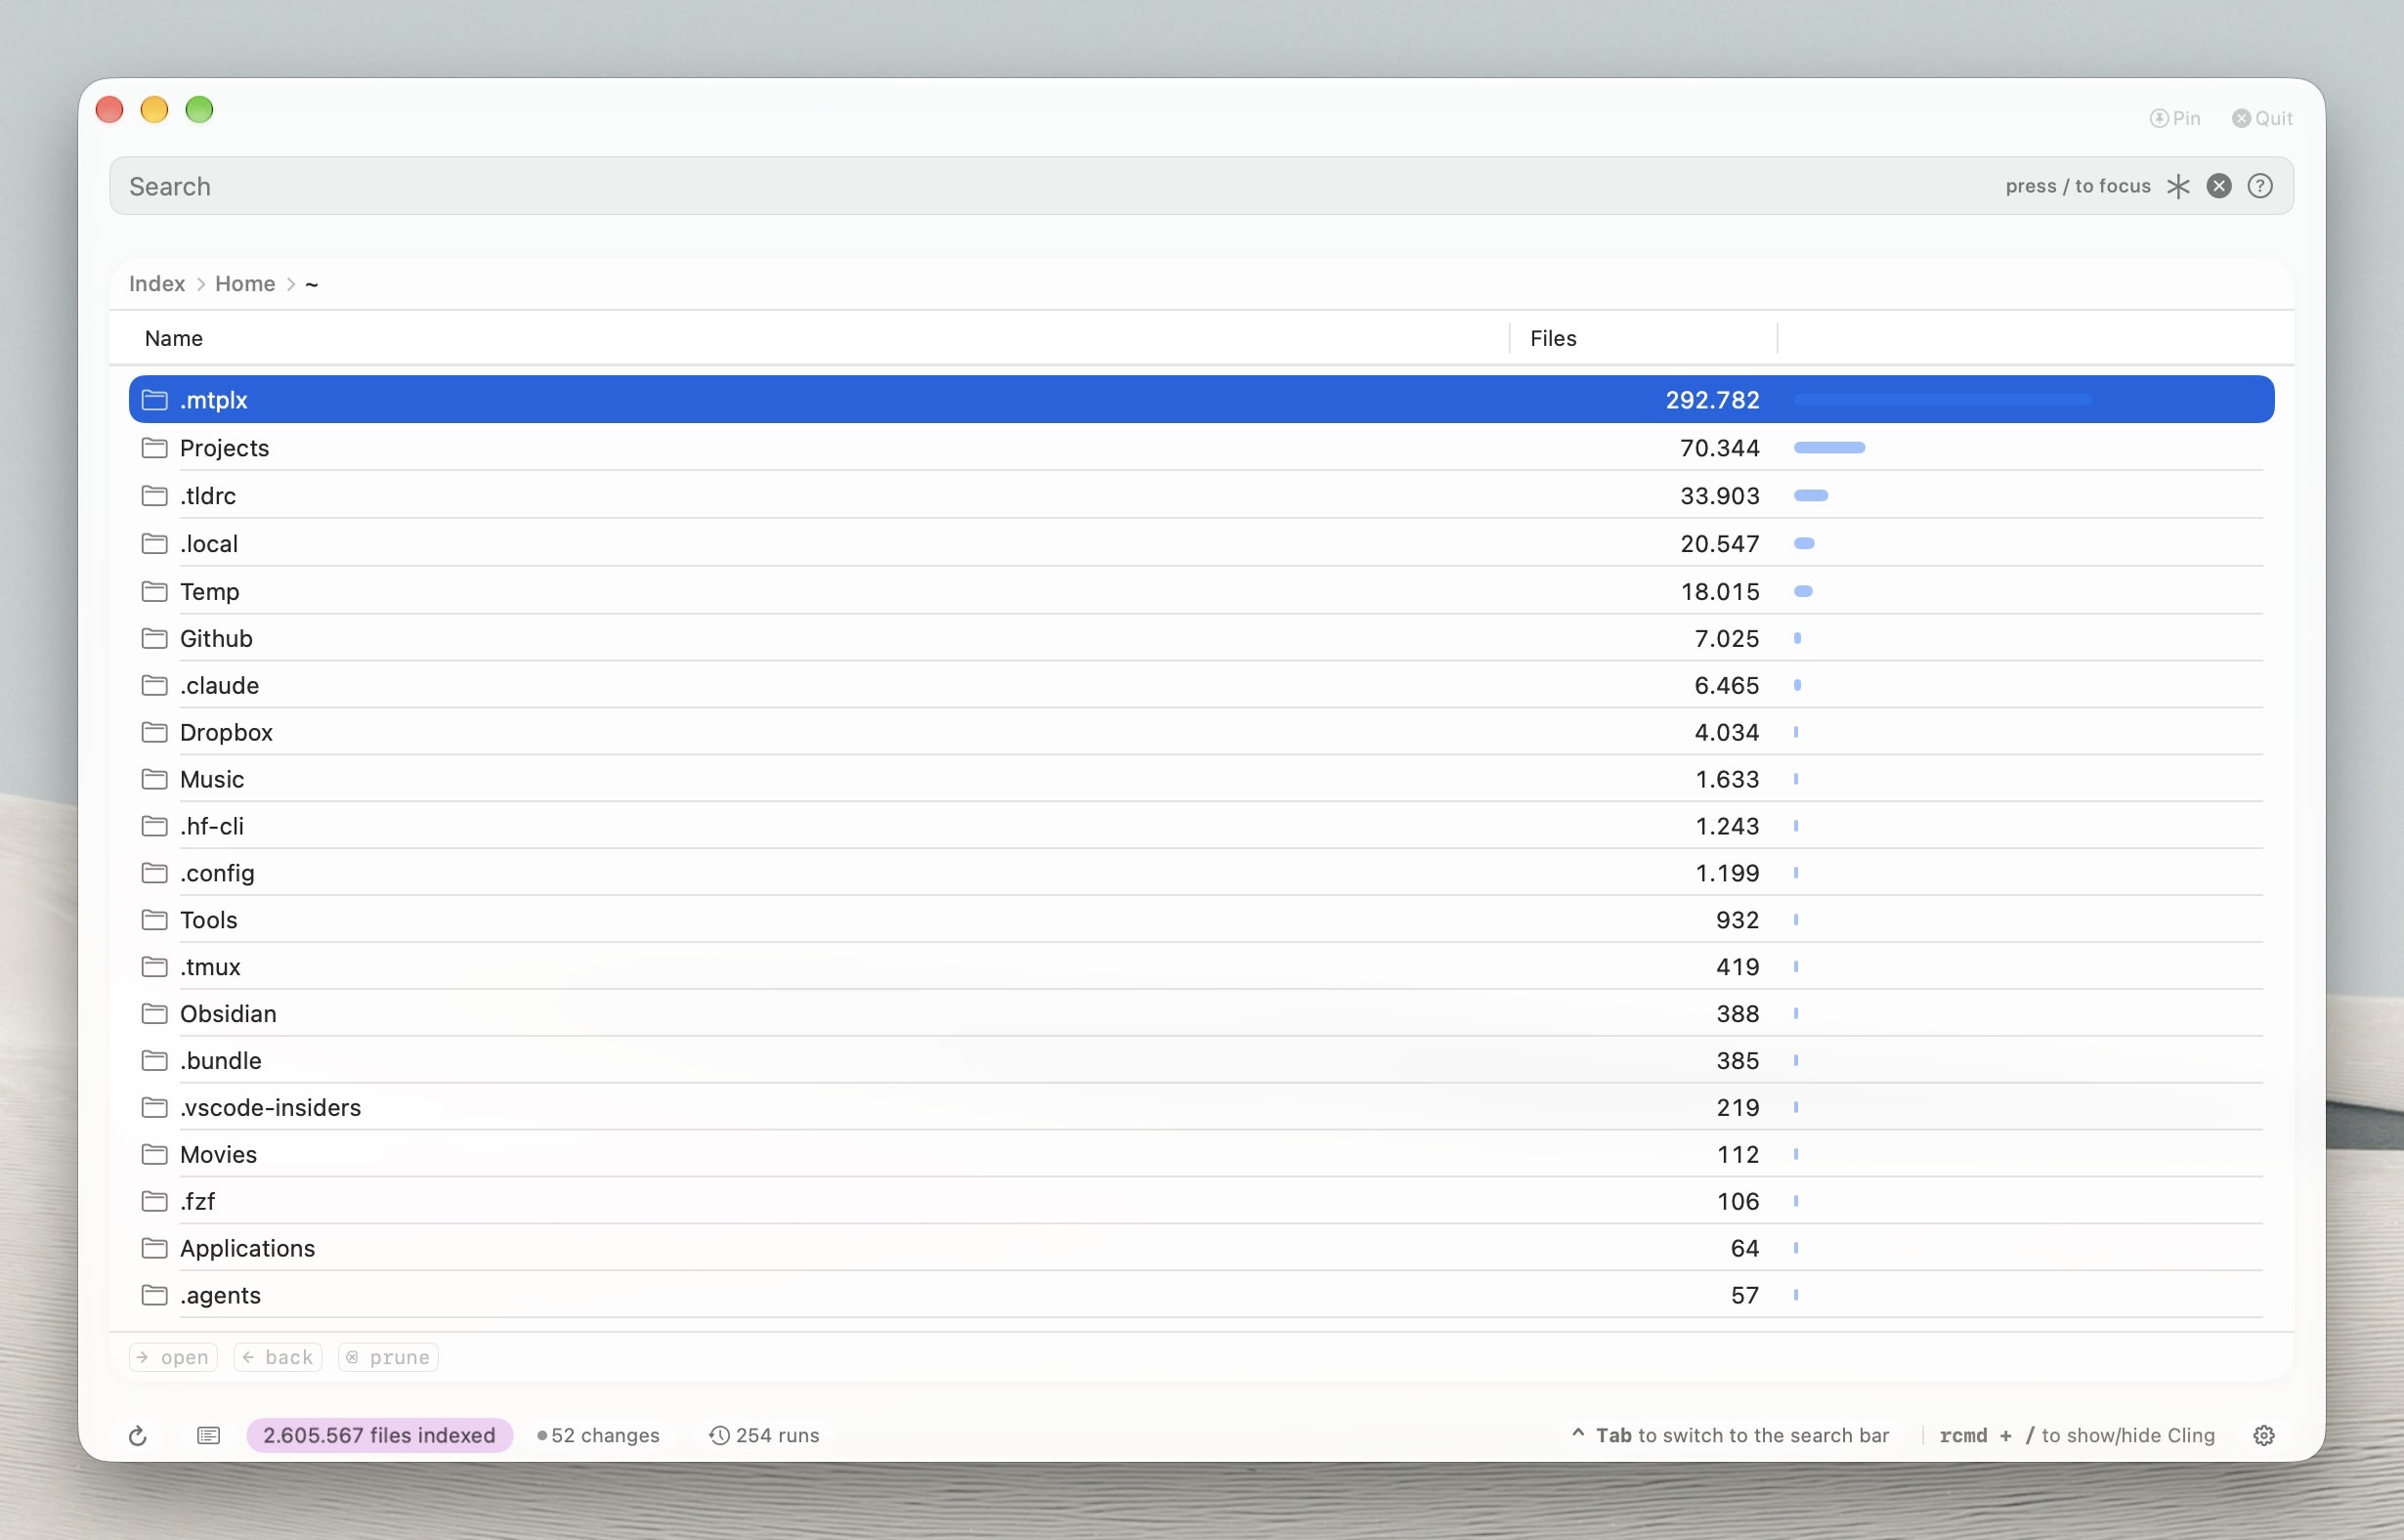Open the search help question mark icon
Screen dimensions: 2404x1540
(x=2260, y=186)
